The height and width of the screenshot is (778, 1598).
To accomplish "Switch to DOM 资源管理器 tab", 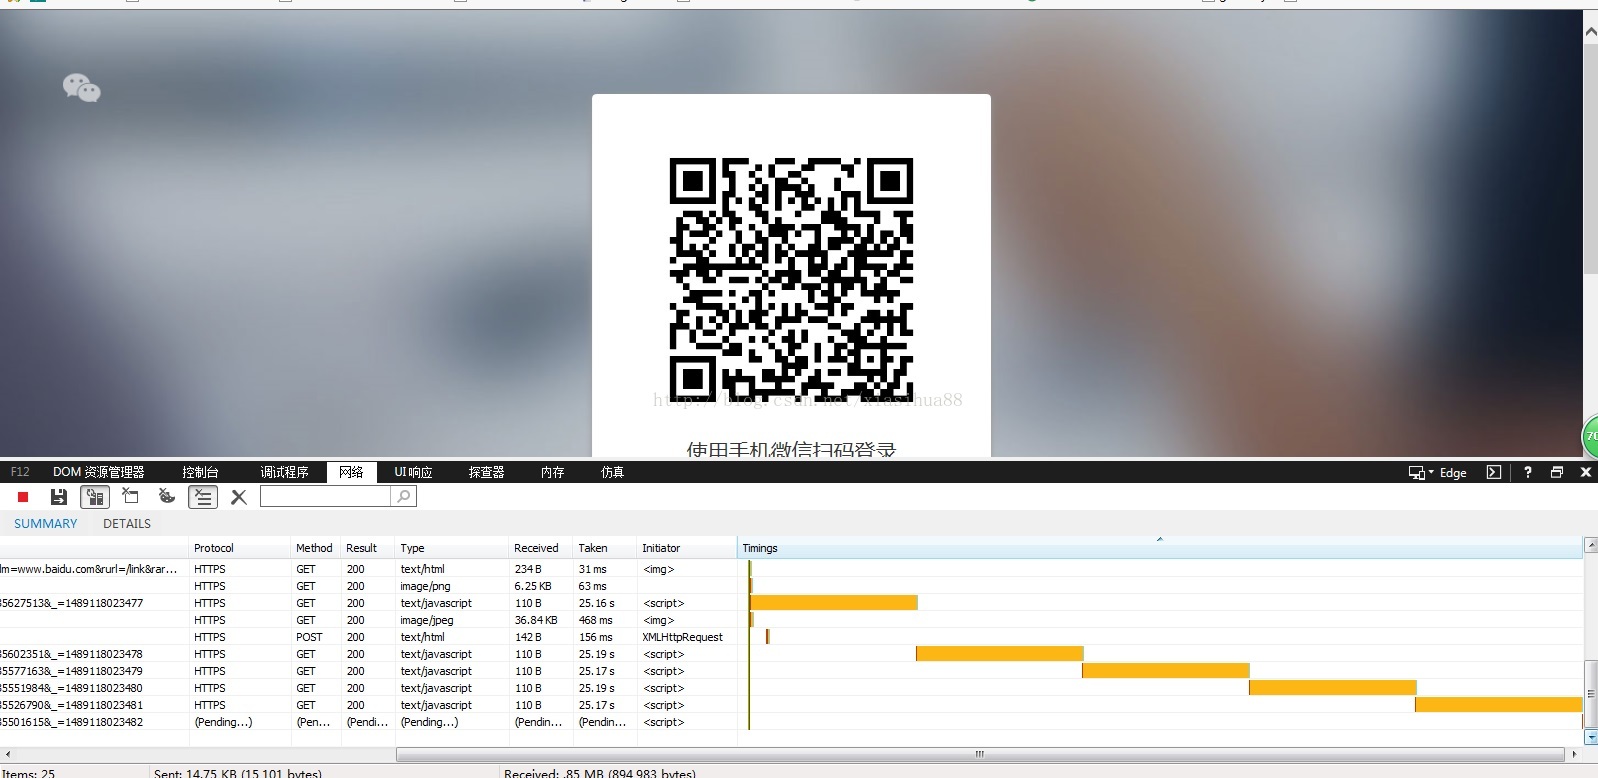I will [98, 472].
